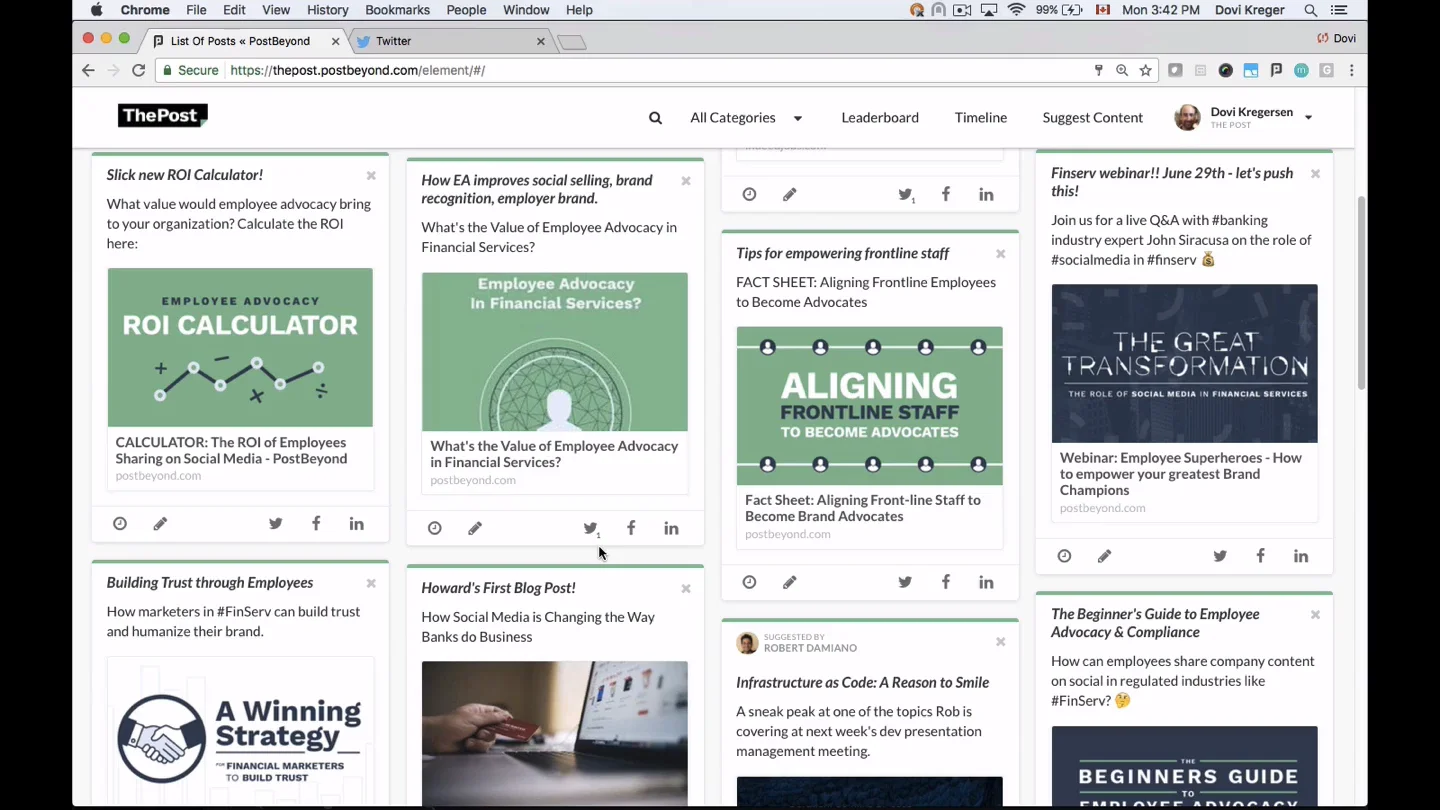Focus the Chrome address bar URL
Viewport: 1440px width, 810px height.
pos(357,70)
